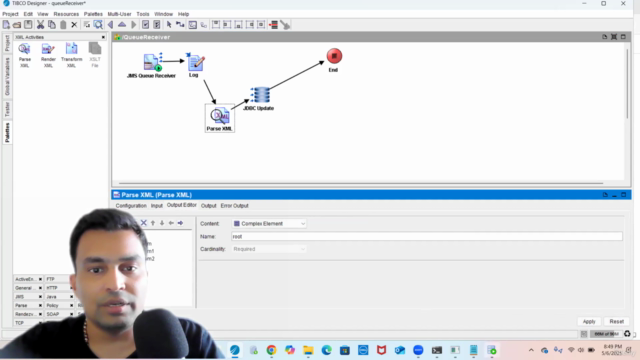The width and height of the screenshot is (640, 360).
Task: Close the XML Activities palette
Action: tap(103, 37)
